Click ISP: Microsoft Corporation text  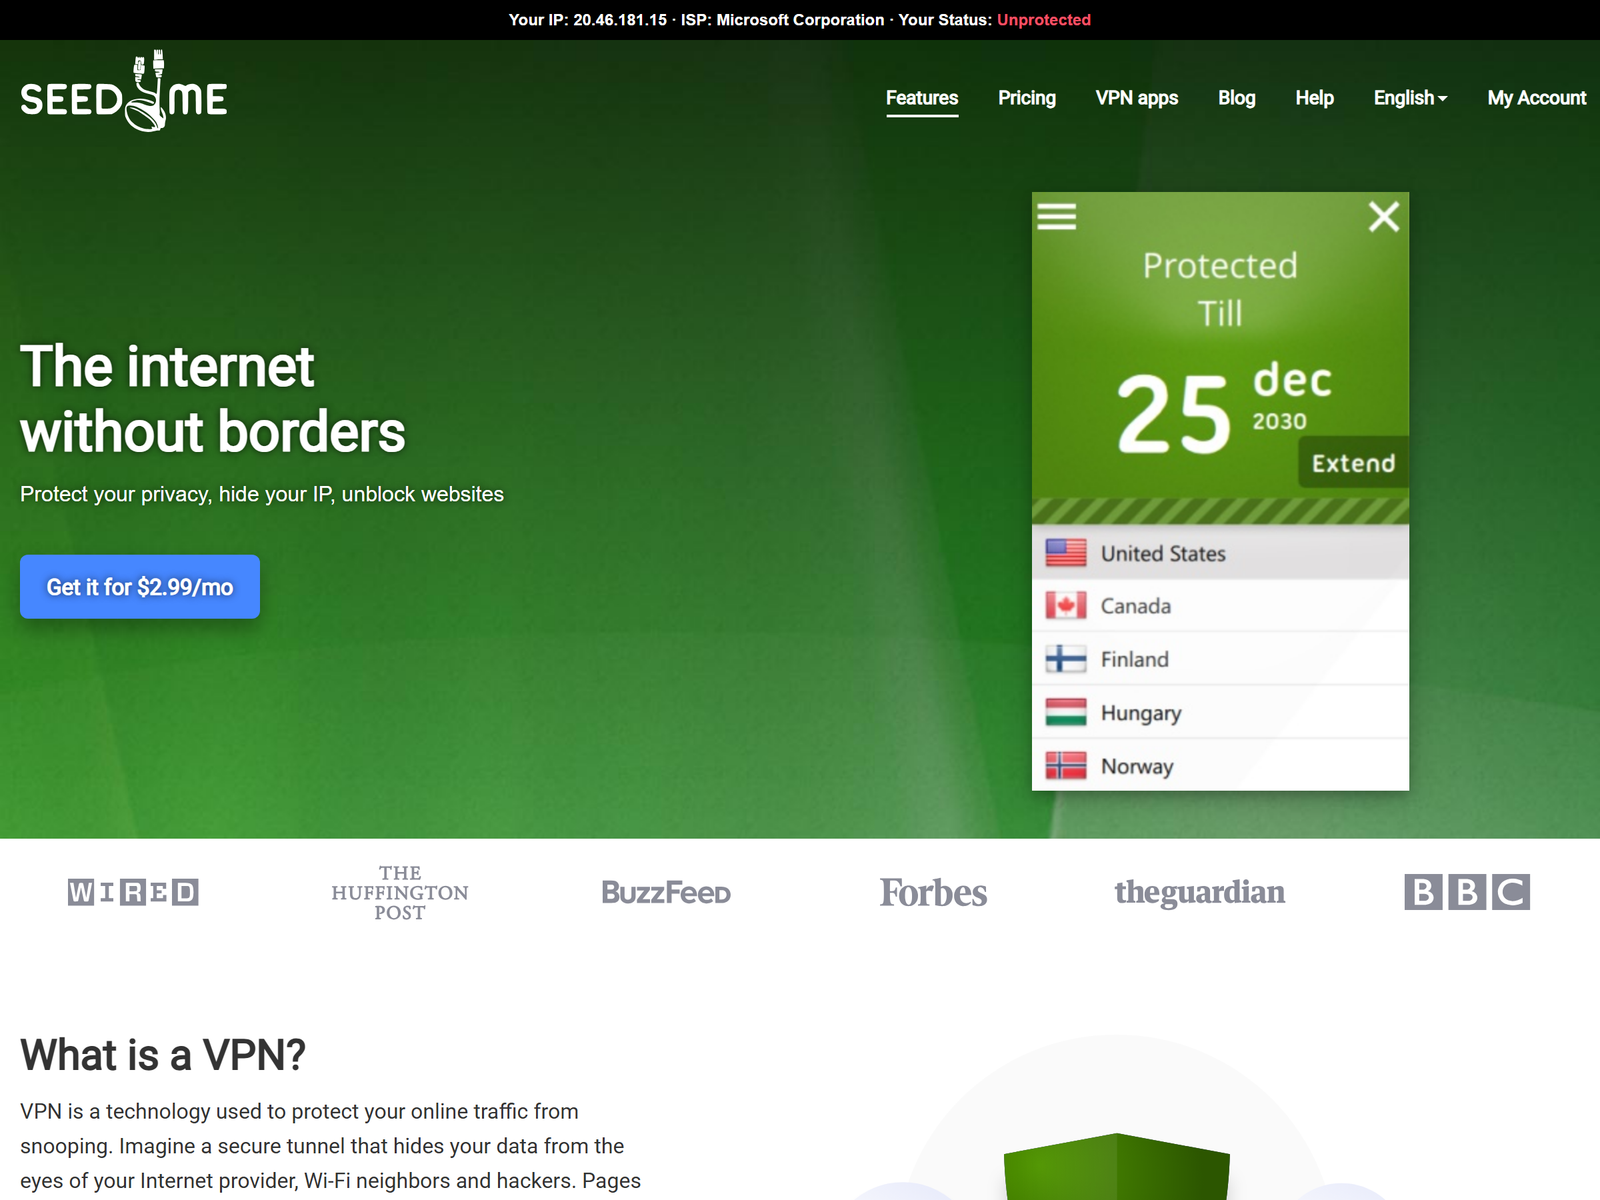click(x=783, y=20)
